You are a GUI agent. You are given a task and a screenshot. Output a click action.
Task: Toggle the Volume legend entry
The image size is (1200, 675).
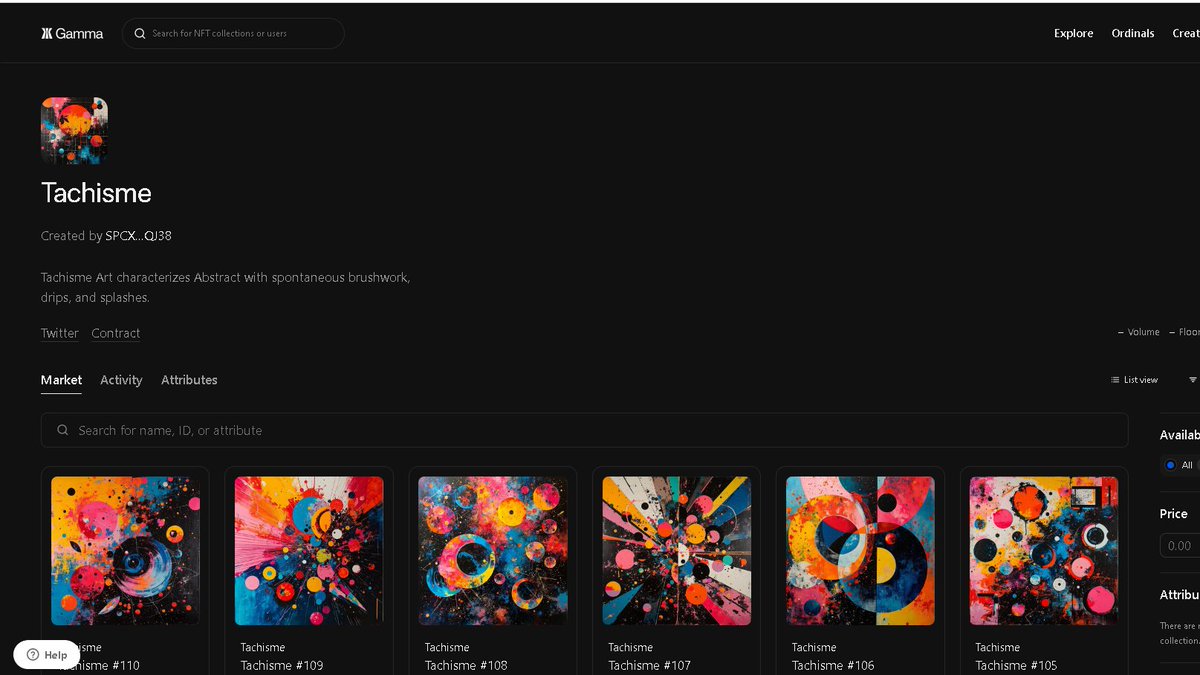click(x=1141, y=332)
